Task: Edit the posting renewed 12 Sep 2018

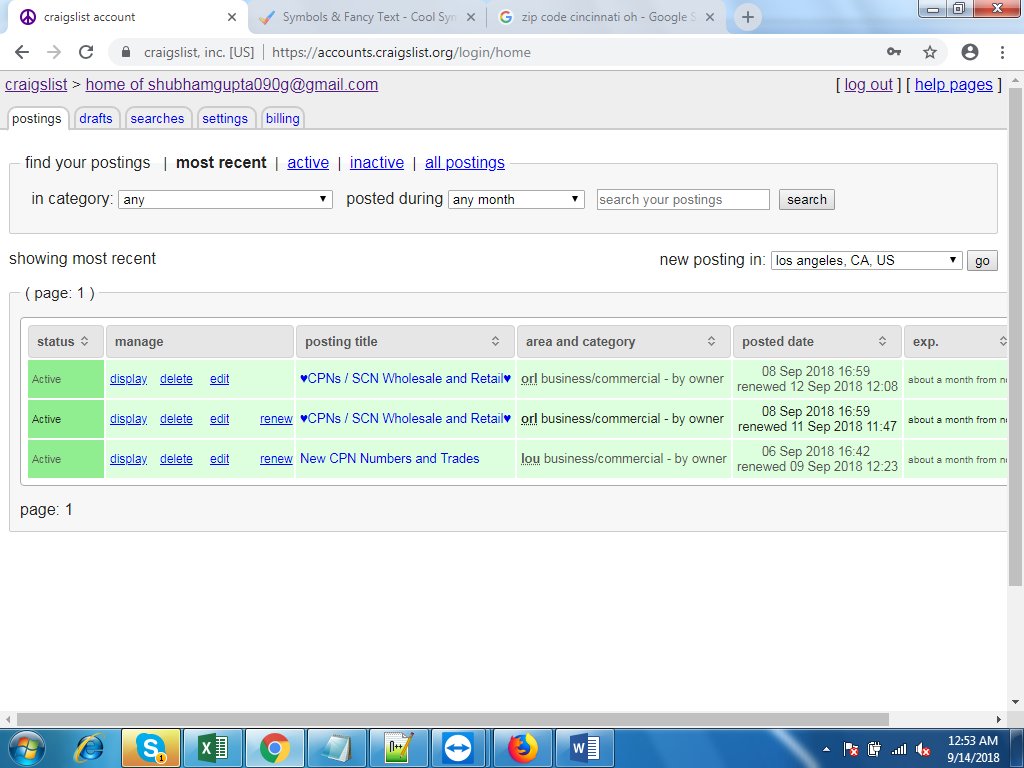Action: [x=219, y=379]
